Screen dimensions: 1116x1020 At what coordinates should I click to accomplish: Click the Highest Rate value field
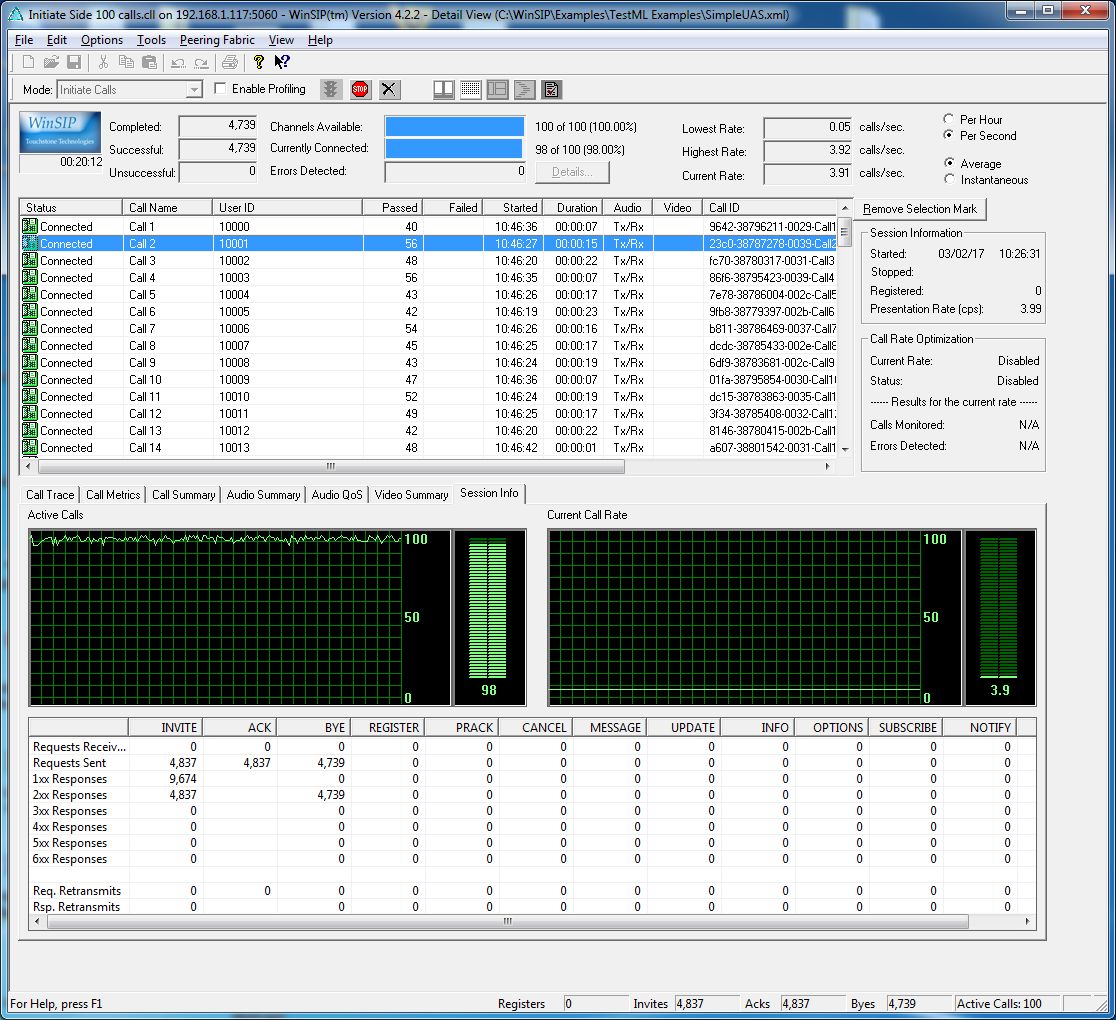pos(808,151)
